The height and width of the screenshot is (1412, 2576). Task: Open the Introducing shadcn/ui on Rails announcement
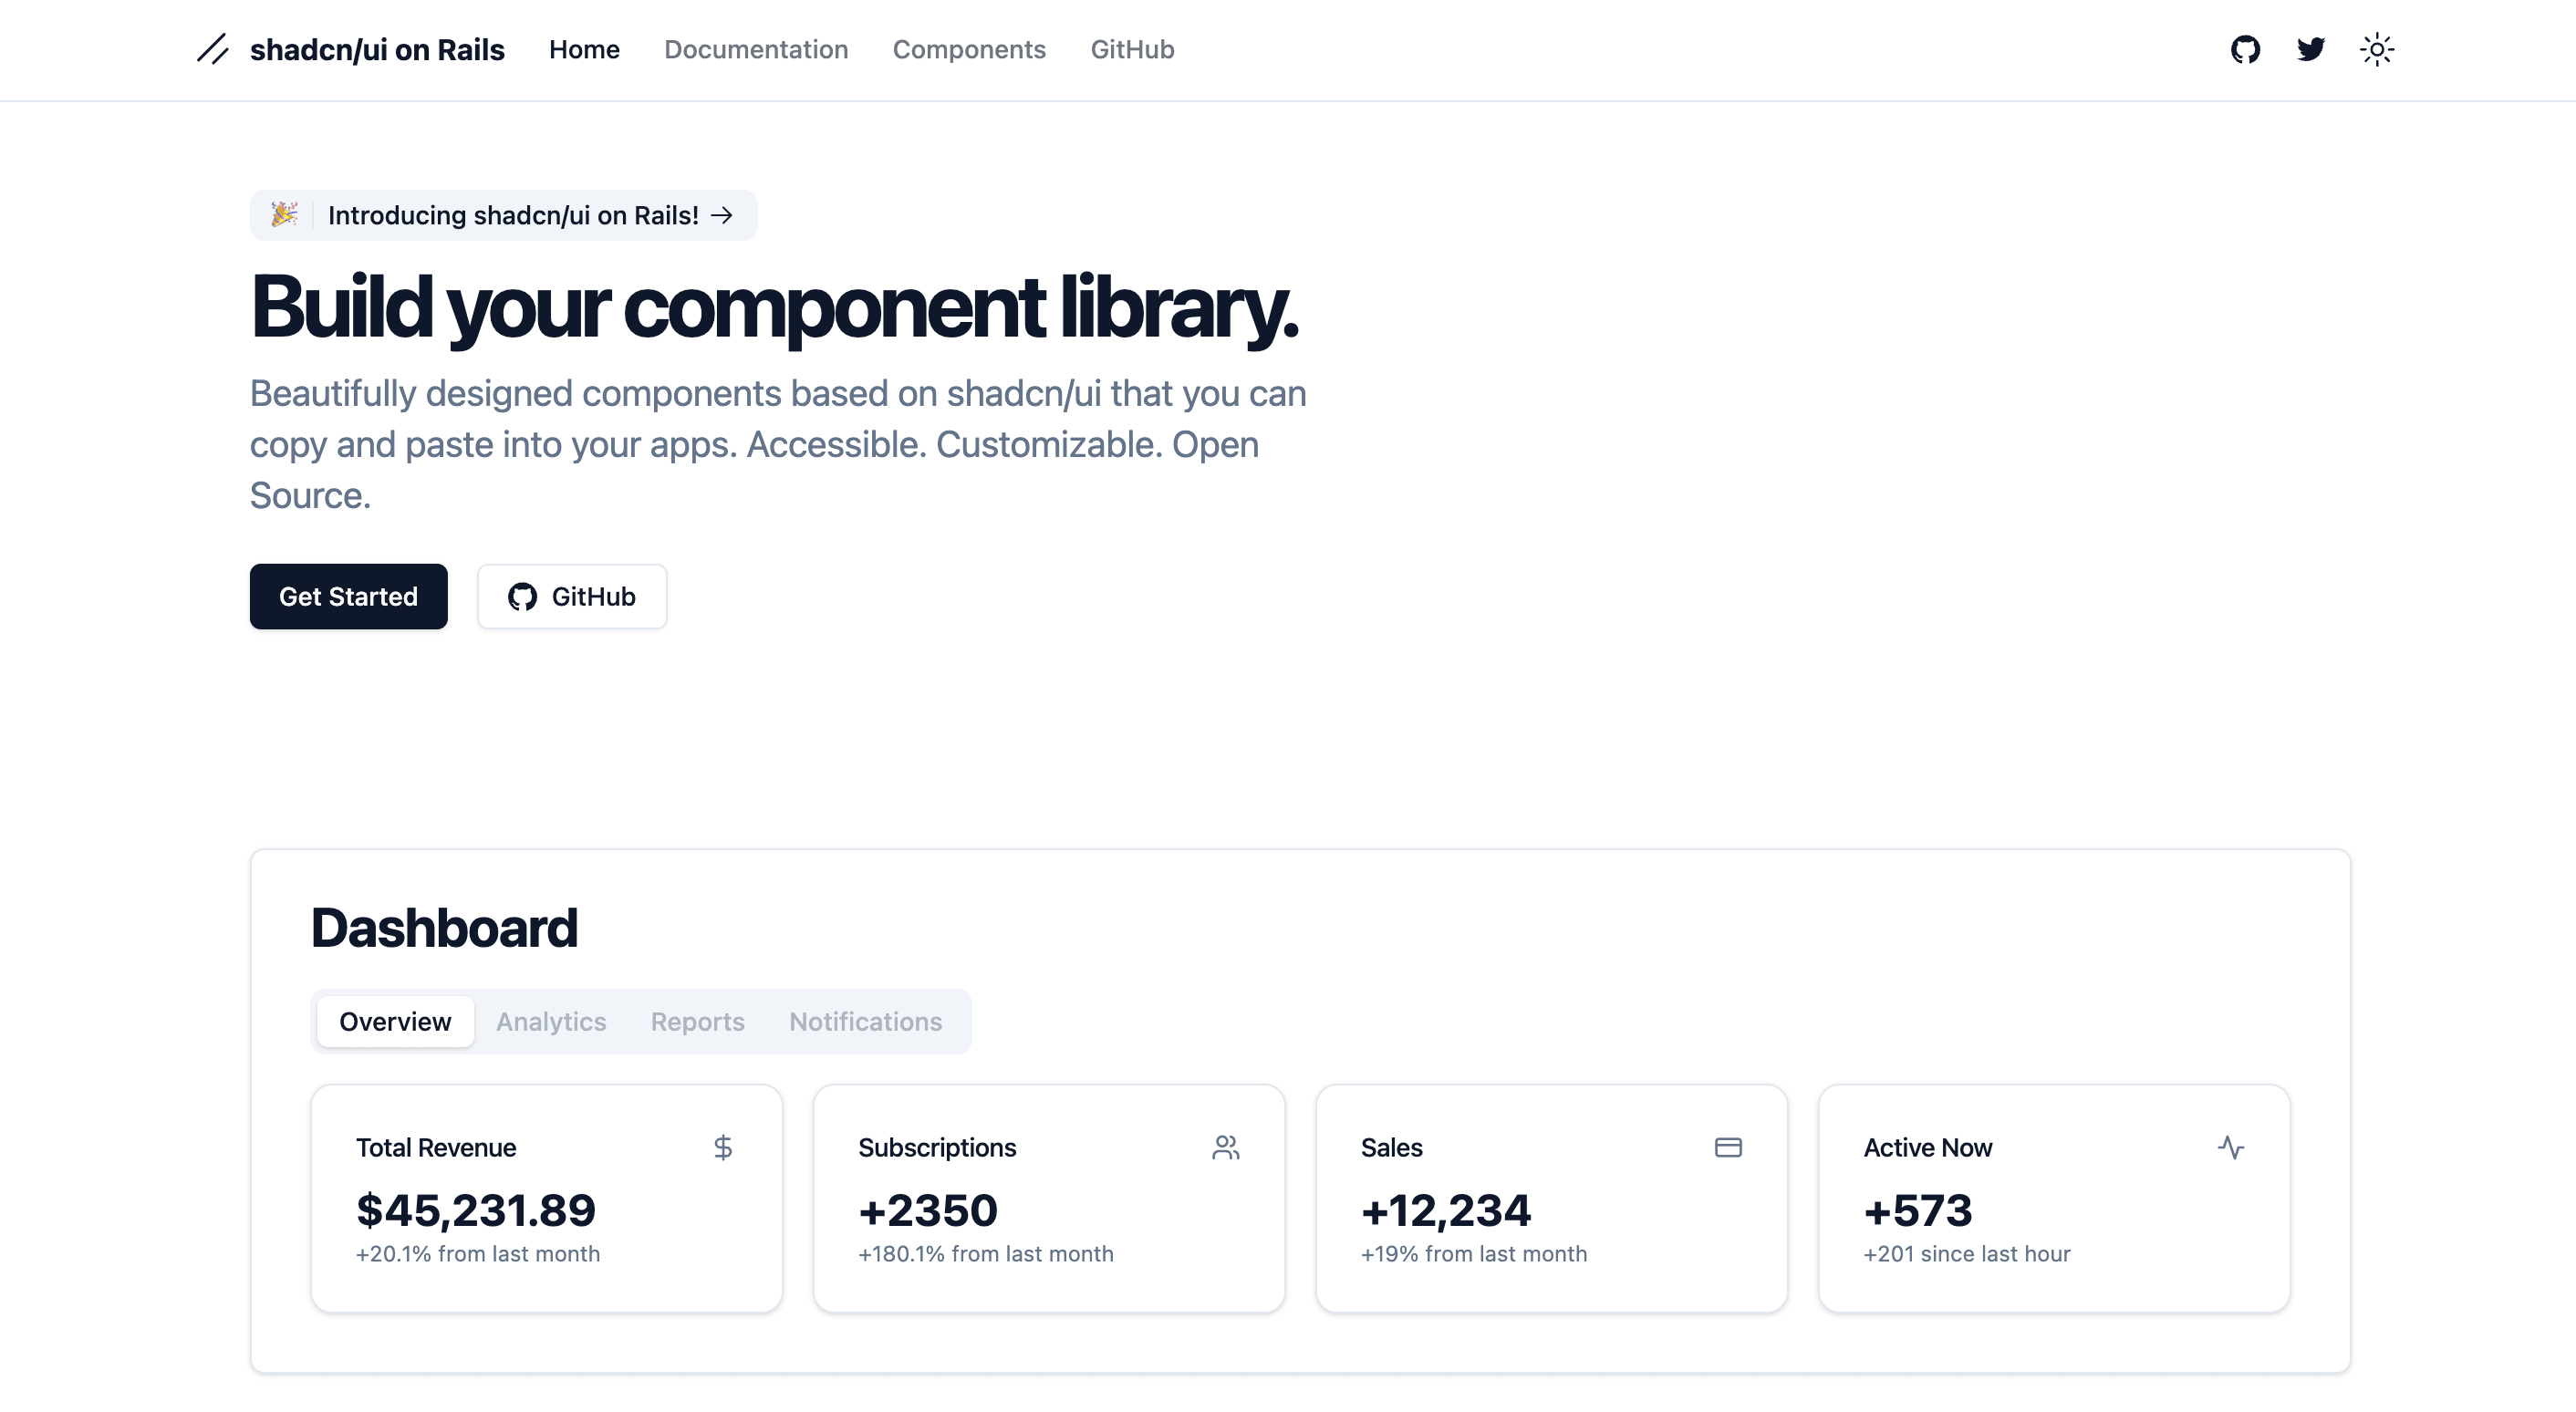point(504,215)
